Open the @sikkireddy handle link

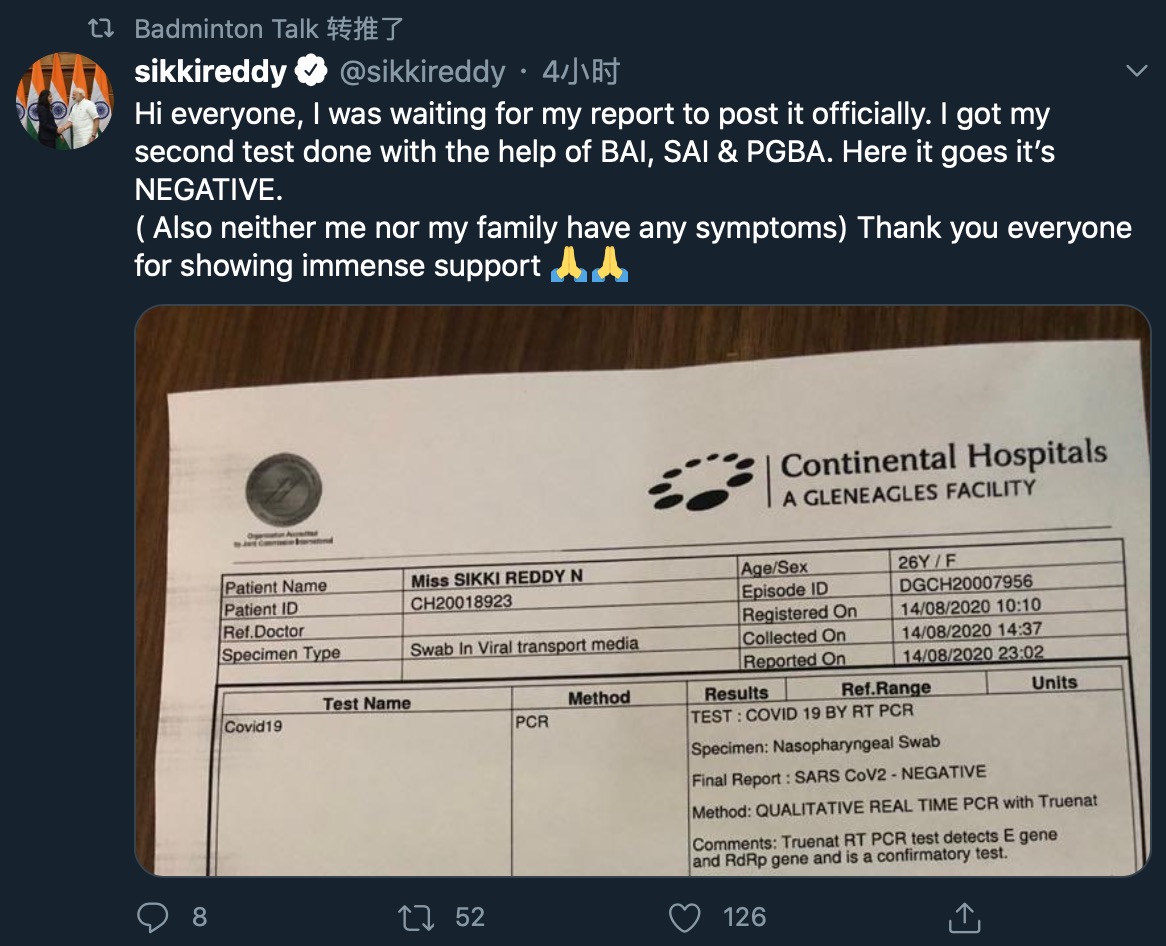(423, 72)
